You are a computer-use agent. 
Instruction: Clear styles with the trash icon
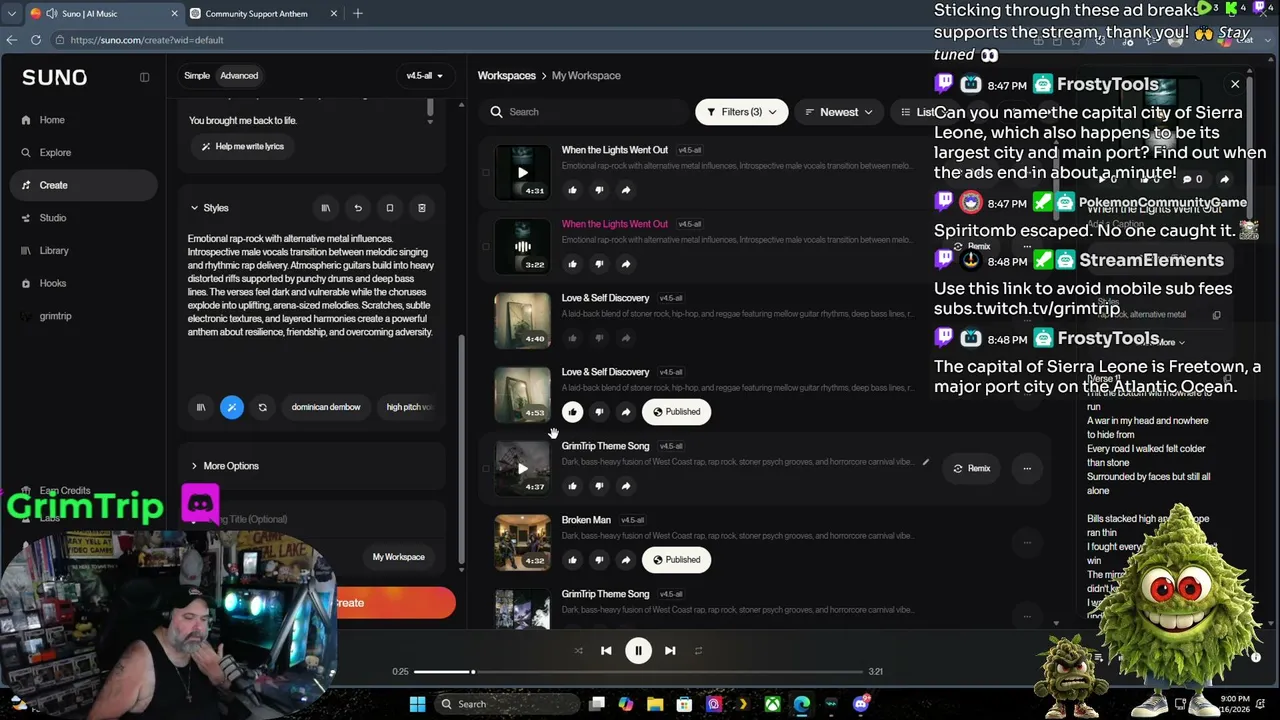[x=422, y=208]
